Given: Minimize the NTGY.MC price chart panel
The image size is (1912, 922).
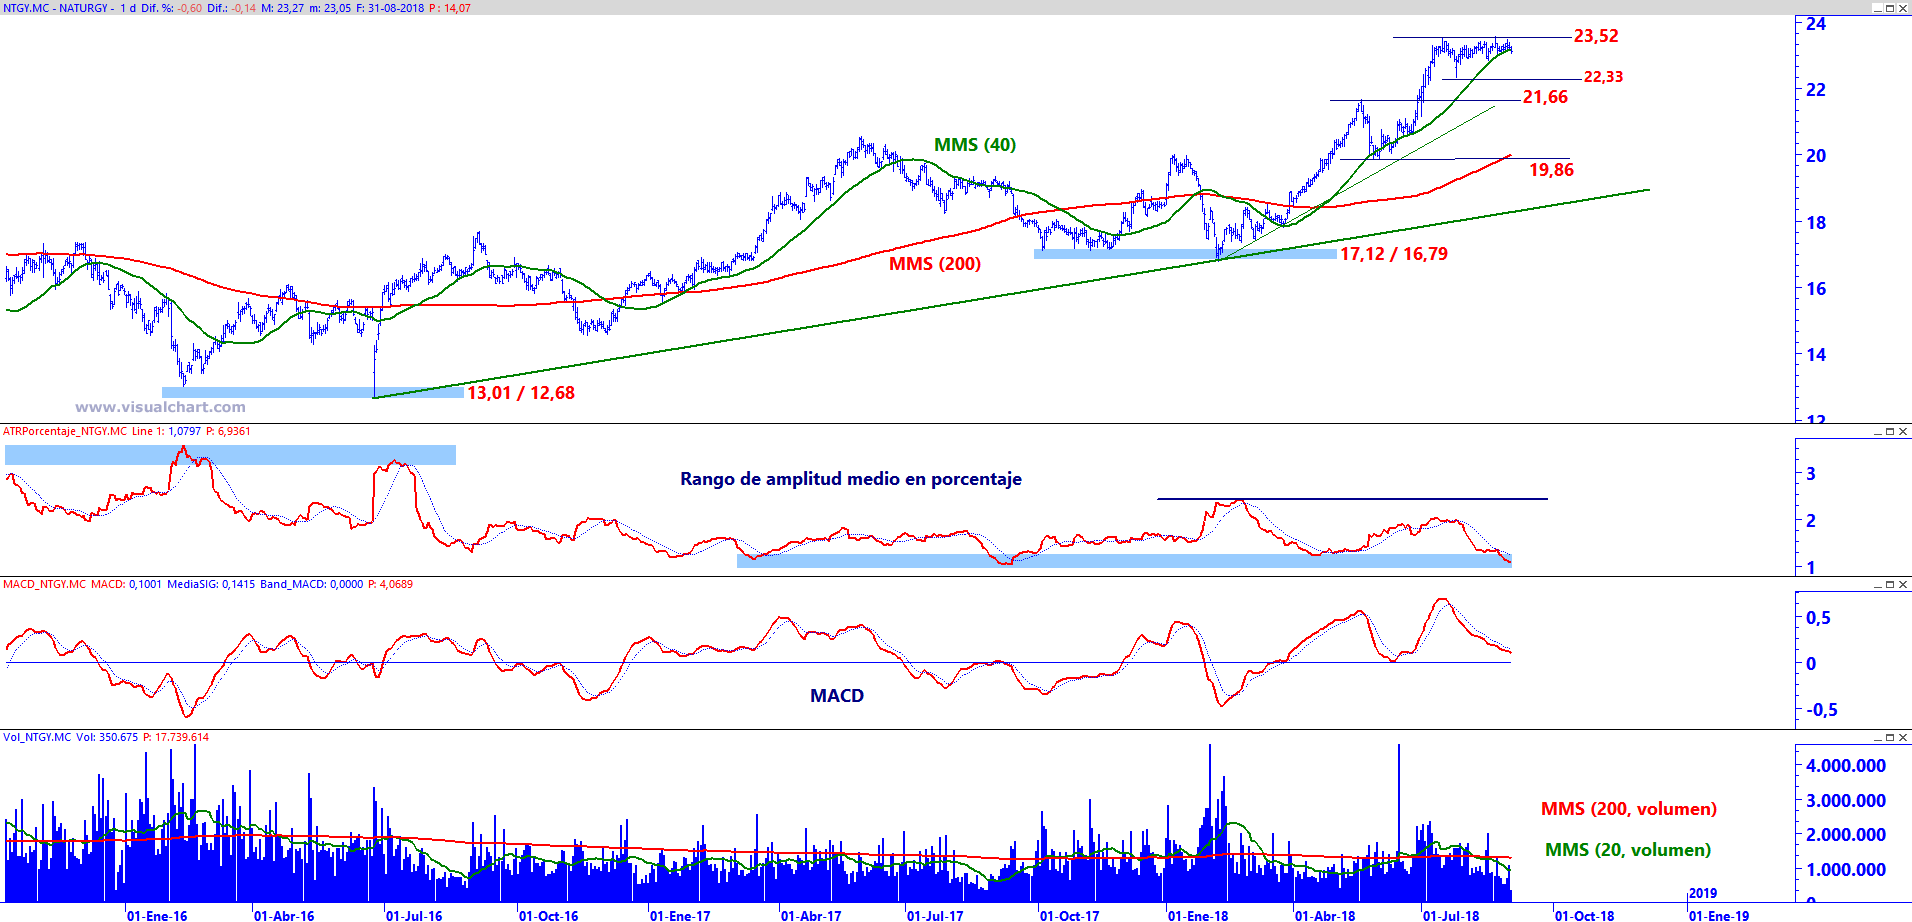Looking at the screenshot, I should (1877, 8).
